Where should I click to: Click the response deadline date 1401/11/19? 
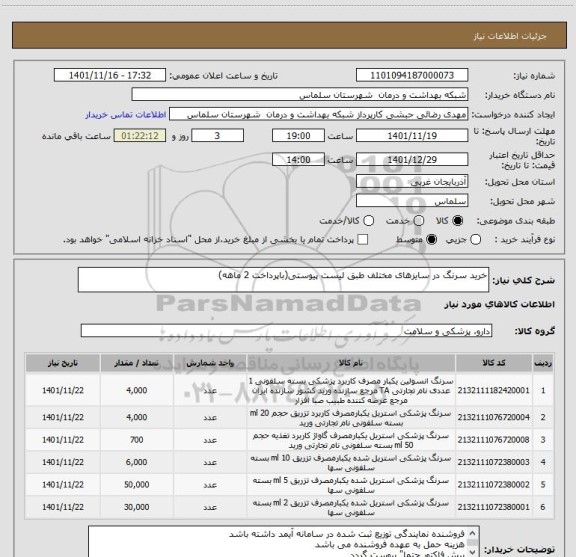[x=412, y=136]
